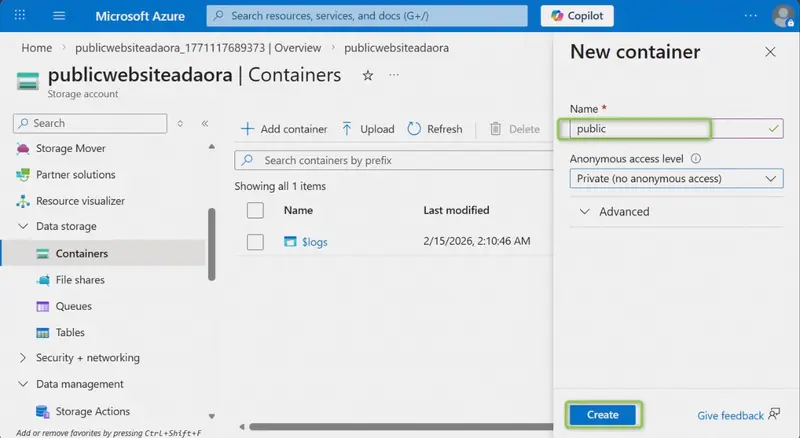Select Queues in the menu
Image resolution: width=800 pixels, height=438 pixels.
(x=73, y=306)
